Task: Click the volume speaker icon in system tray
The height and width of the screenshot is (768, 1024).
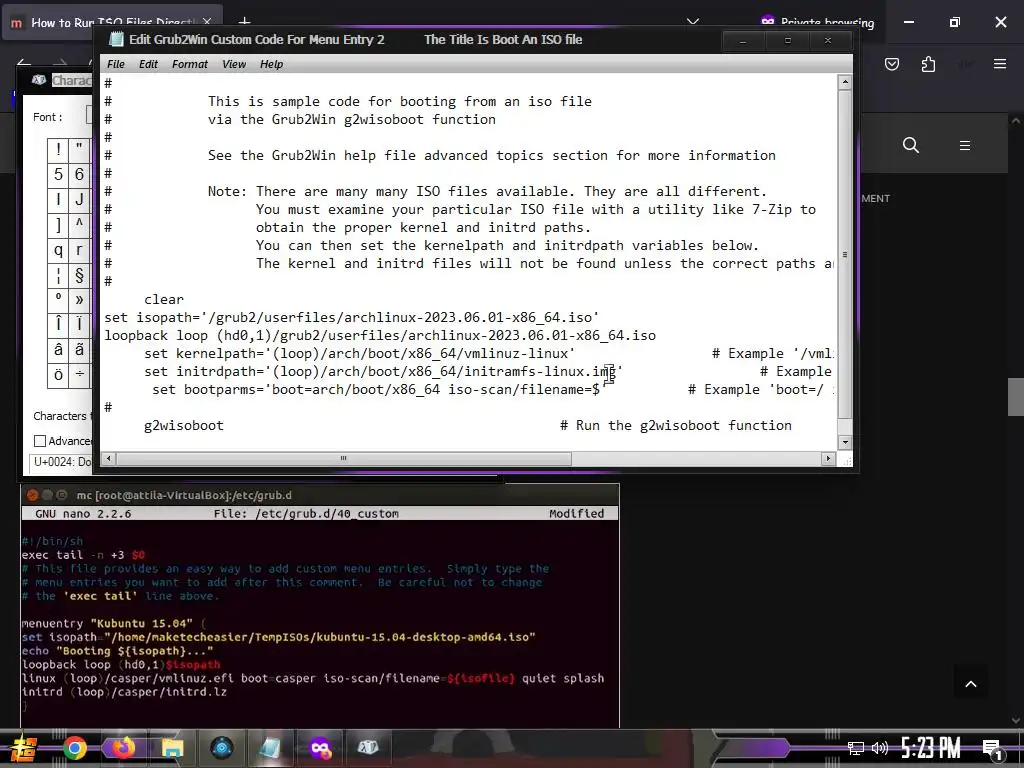Action: pyautogui.click(x=879, y=748)
